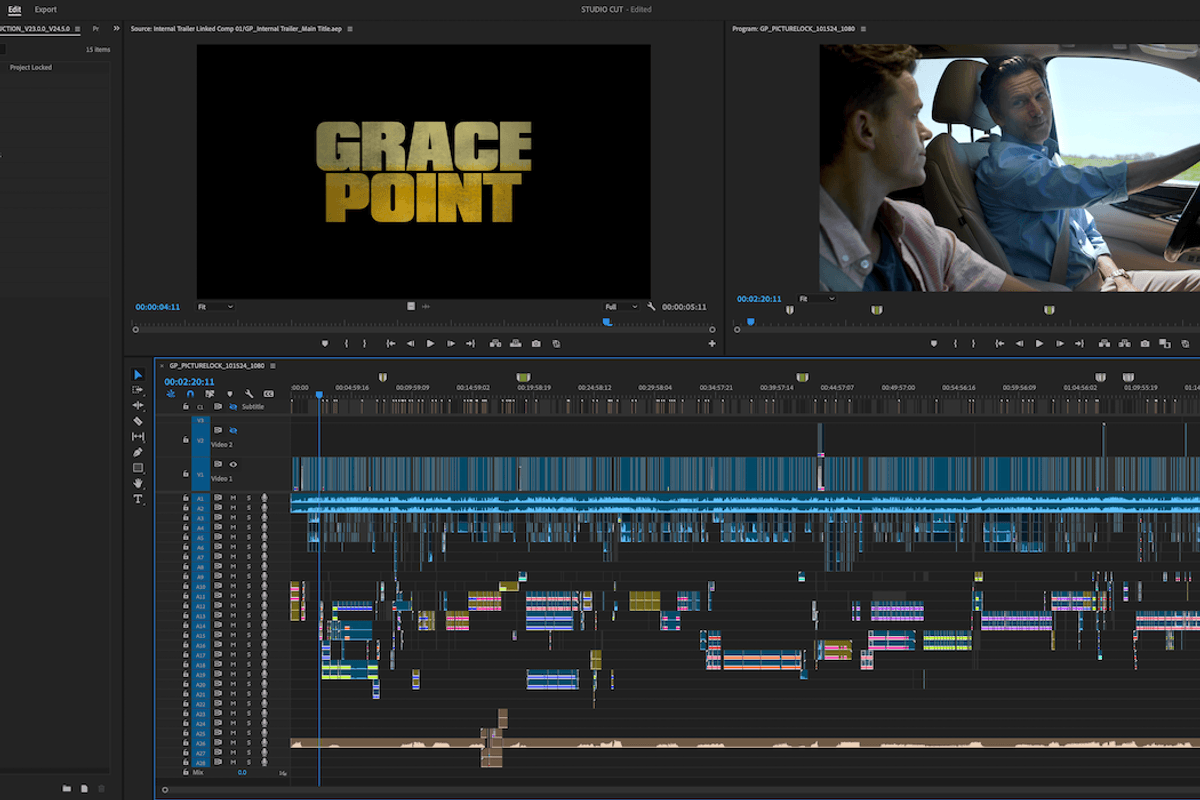1200x800 pixels.
Task: Switch to Export workspace tab
Action: tap(46, 9)
